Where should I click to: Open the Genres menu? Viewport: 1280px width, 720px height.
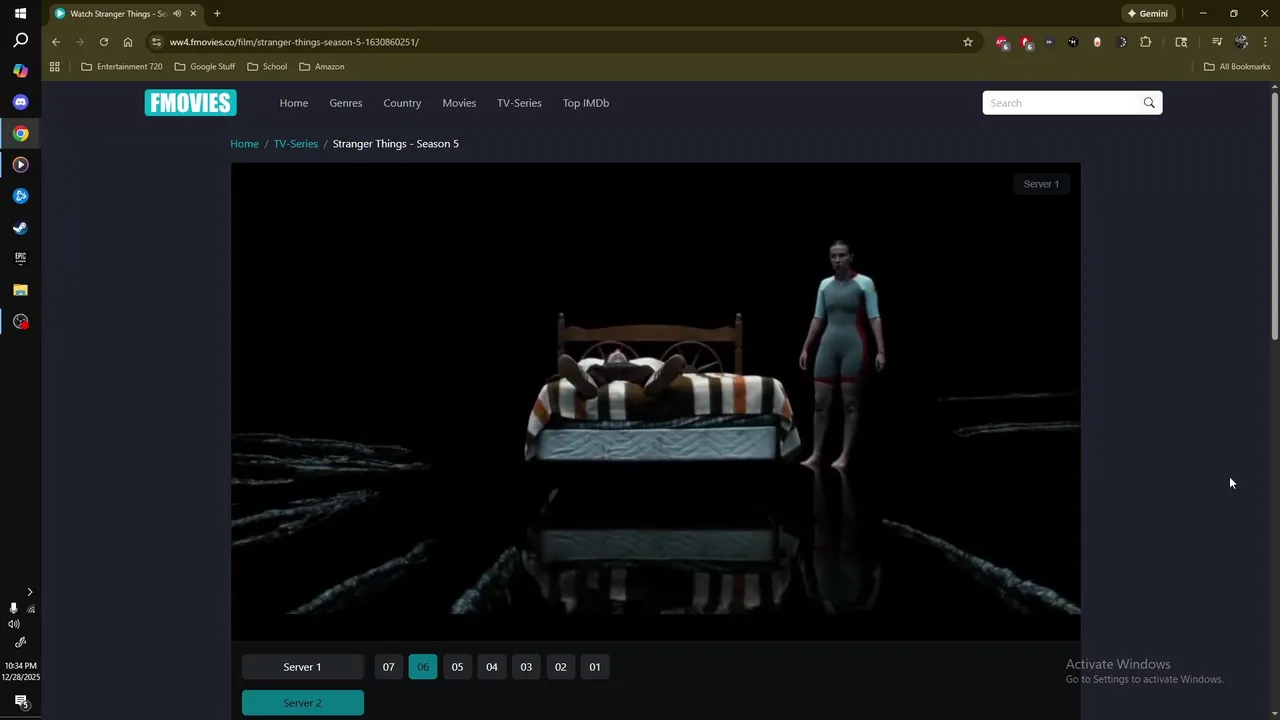[346, 103]
